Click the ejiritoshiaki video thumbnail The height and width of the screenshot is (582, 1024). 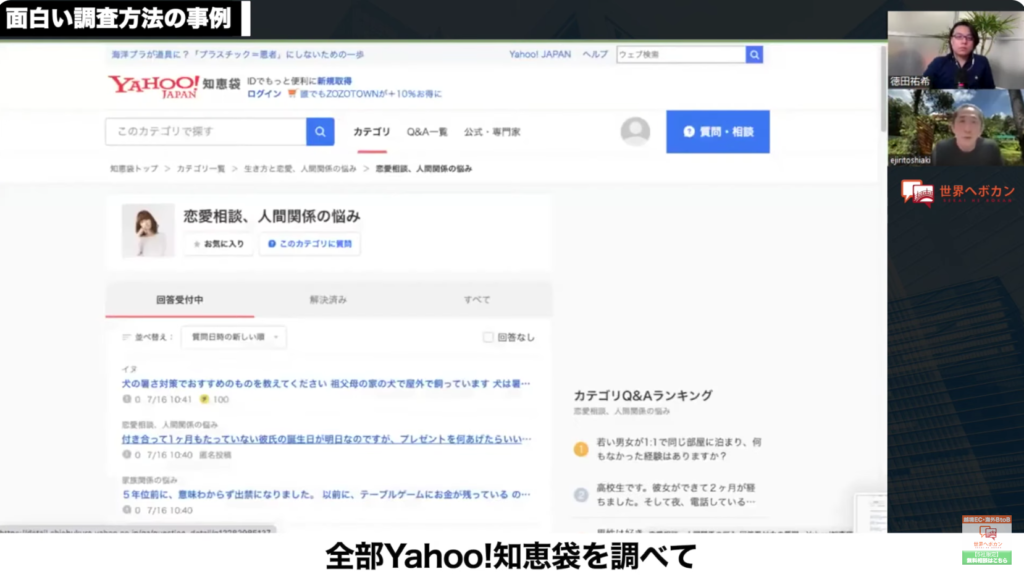(x=955, y=127)
